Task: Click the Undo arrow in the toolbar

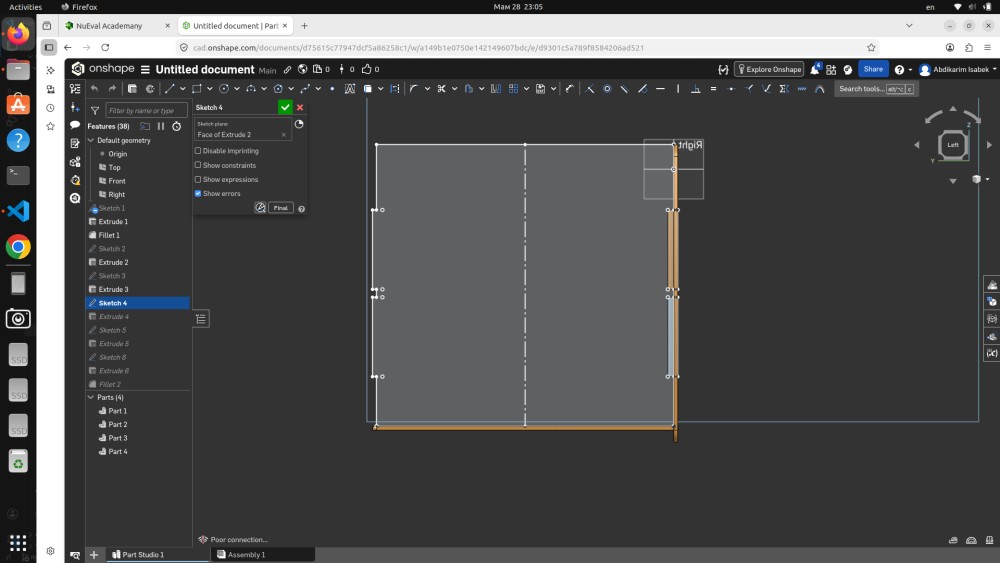Action: [94, 89]
